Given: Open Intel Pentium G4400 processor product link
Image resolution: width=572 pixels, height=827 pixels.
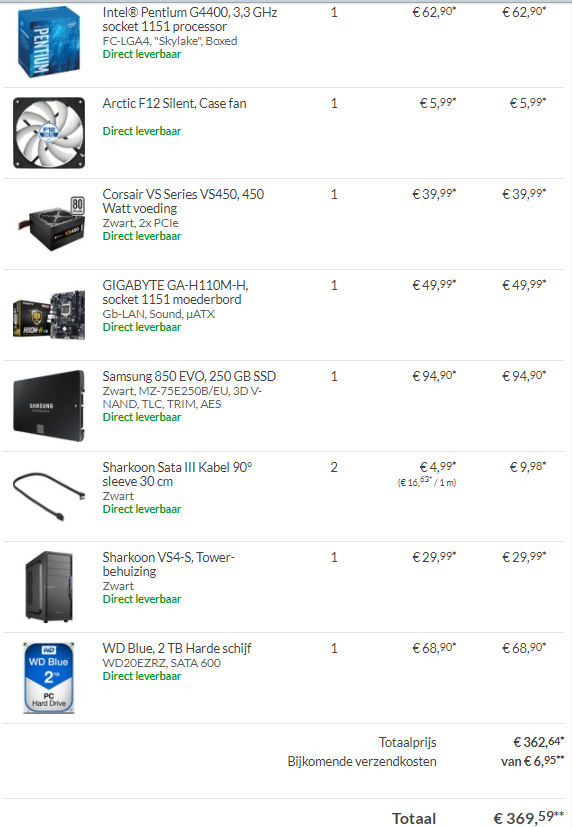Looking at the screenshot, I should point(190,20).
